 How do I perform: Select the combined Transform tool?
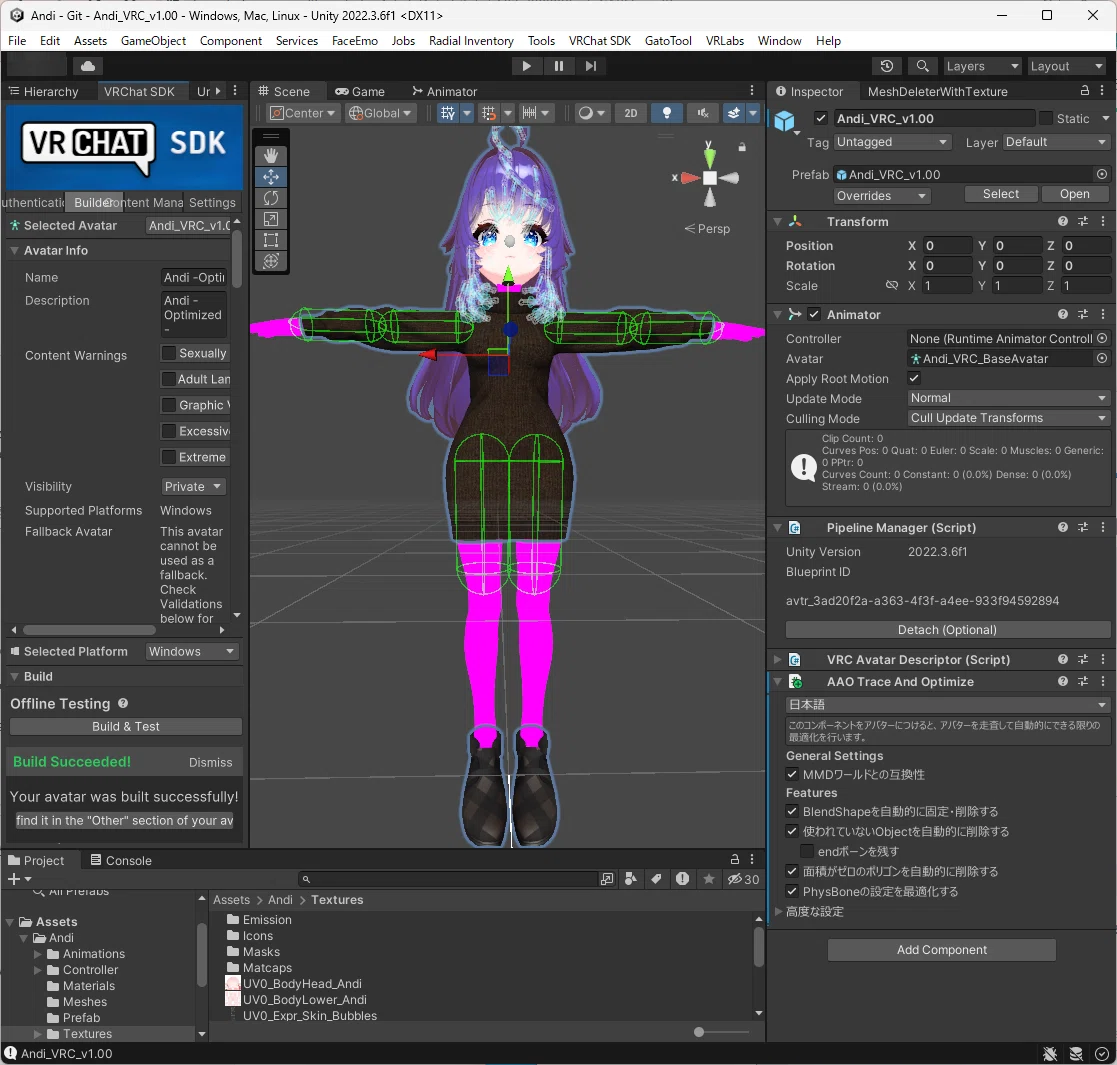click(271, 261)
